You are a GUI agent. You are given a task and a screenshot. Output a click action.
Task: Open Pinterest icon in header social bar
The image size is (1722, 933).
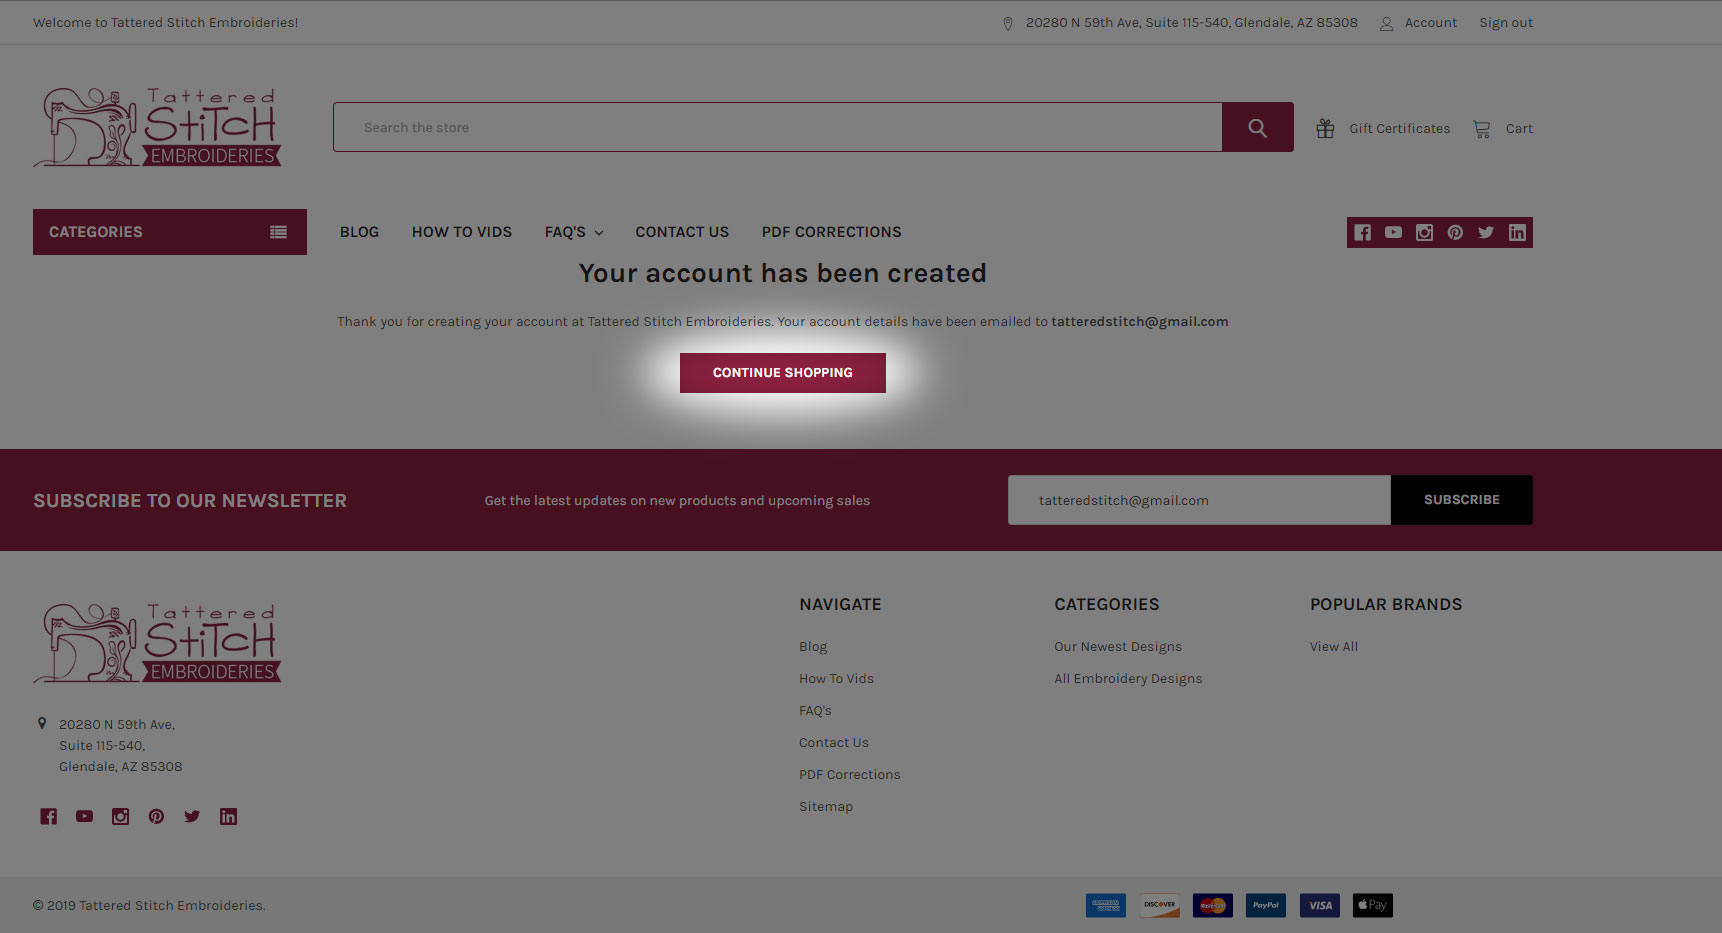click(x=1455, y=233)
